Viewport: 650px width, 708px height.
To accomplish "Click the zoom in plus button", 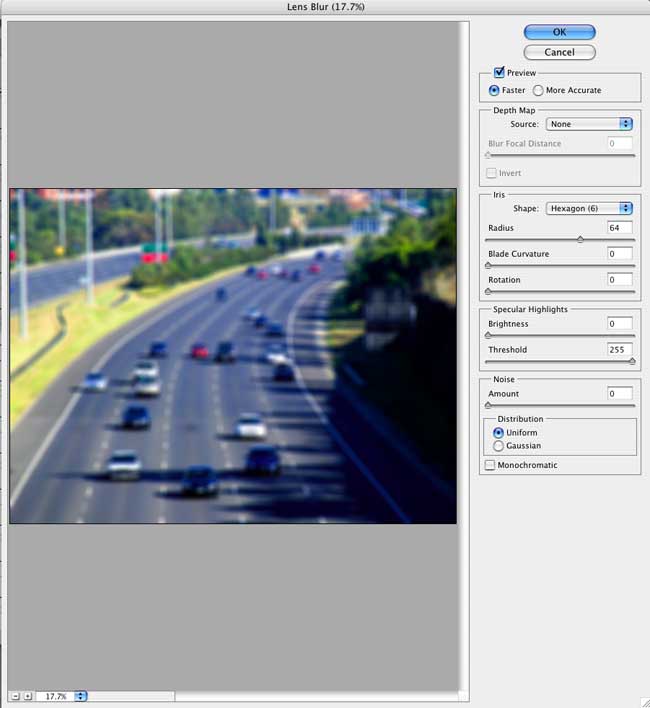I will (x=27, y=696).
